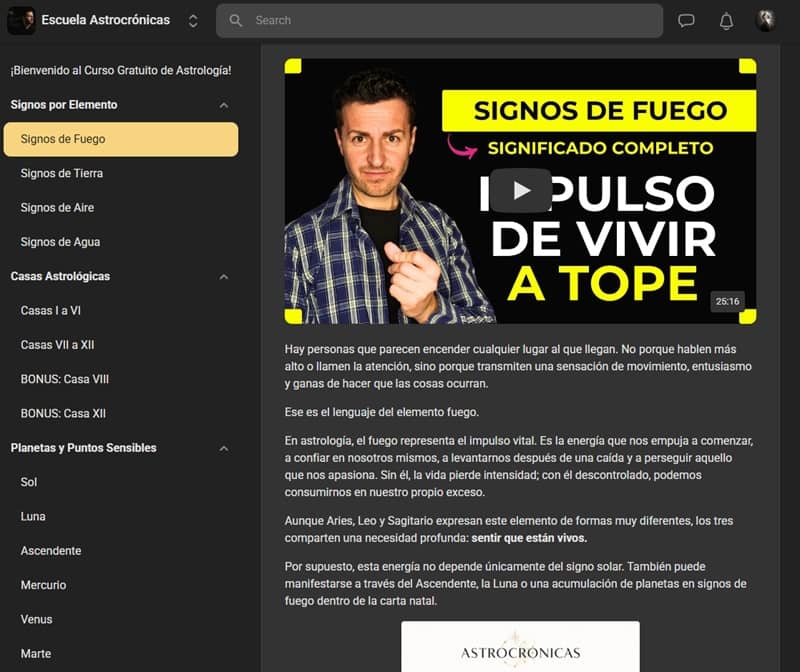This screenshot has height=672, width=800.
Task: Open the chat messages icon
Action: pos(686,20)
